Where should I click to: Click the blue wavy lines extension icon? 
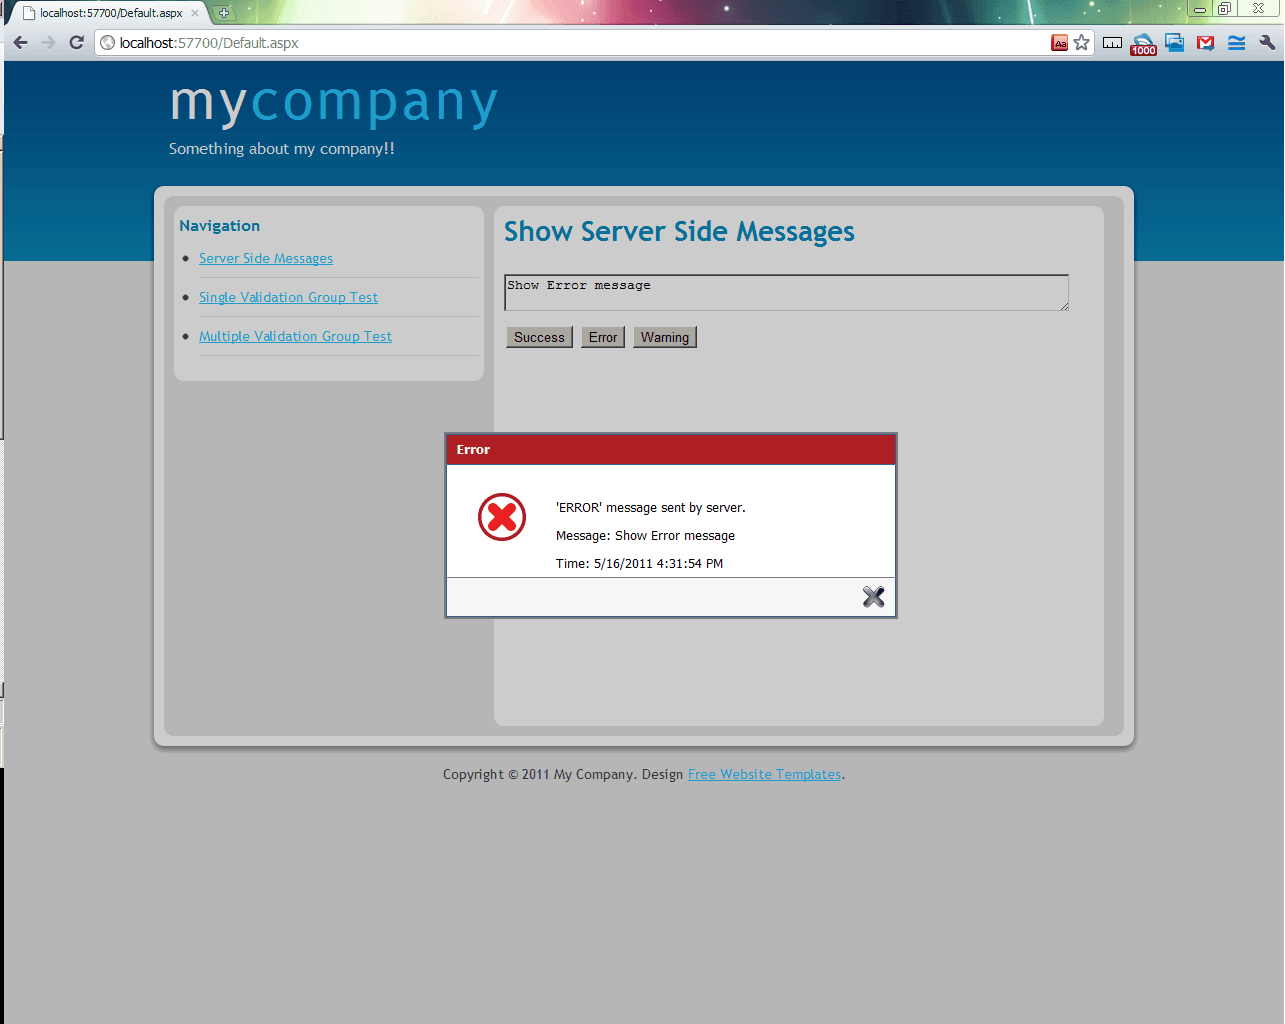(1236, 43)
